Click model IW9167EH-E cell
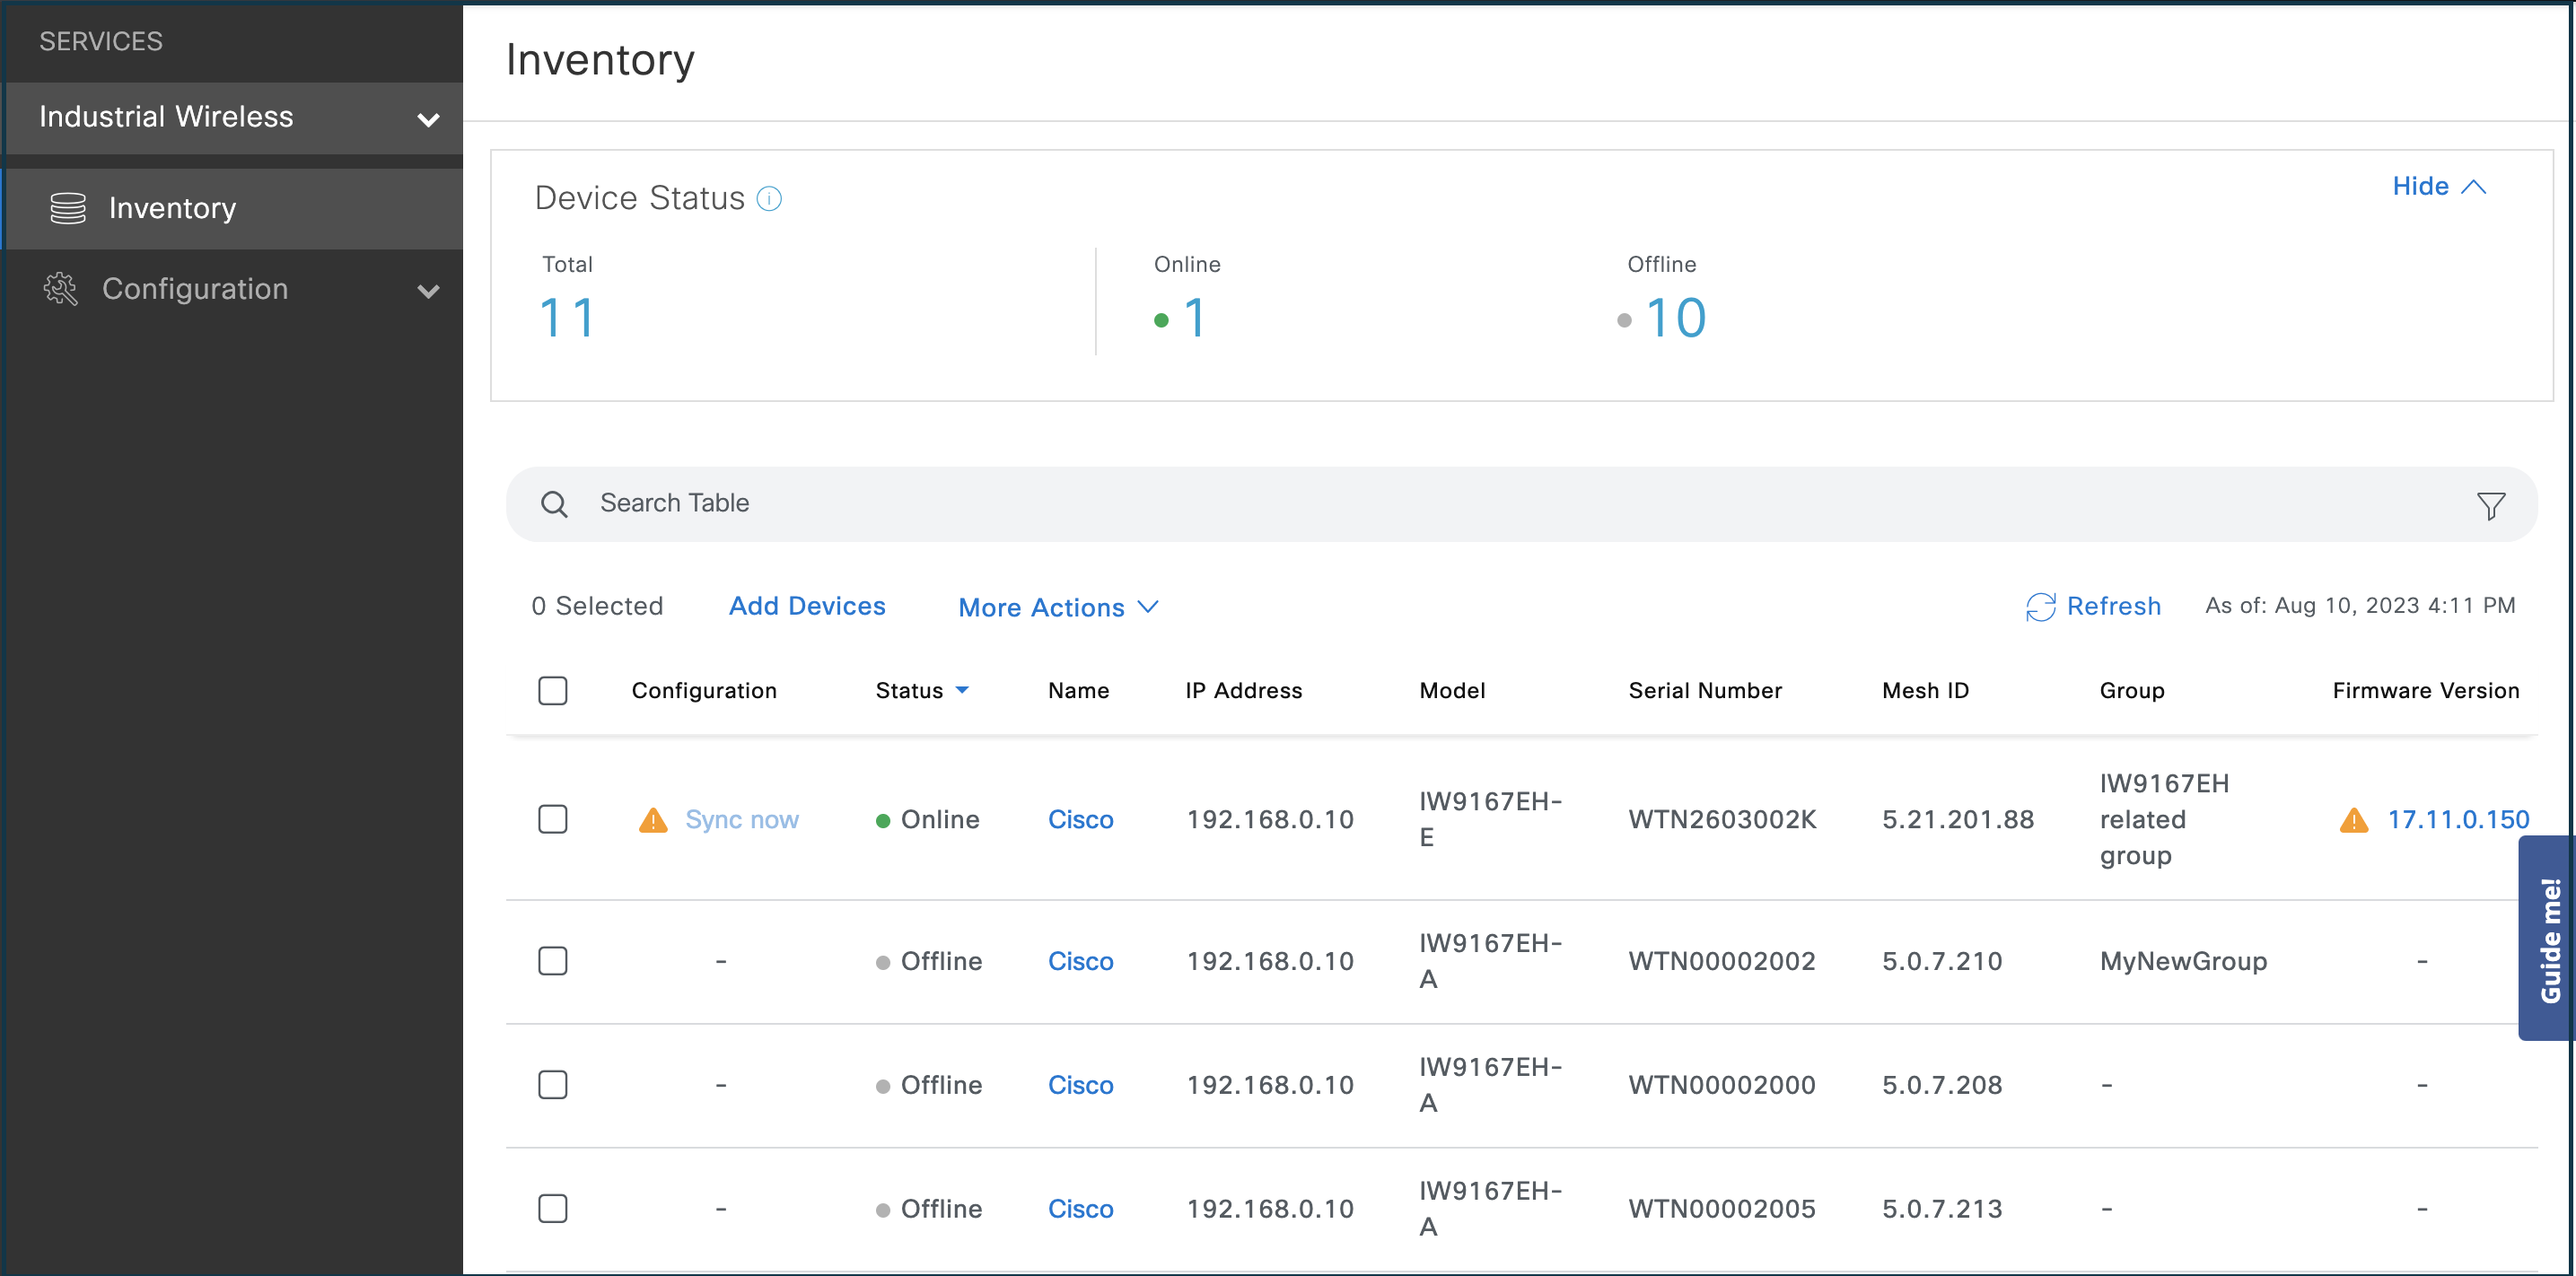2576x1276 pixels. point(1490,819)
